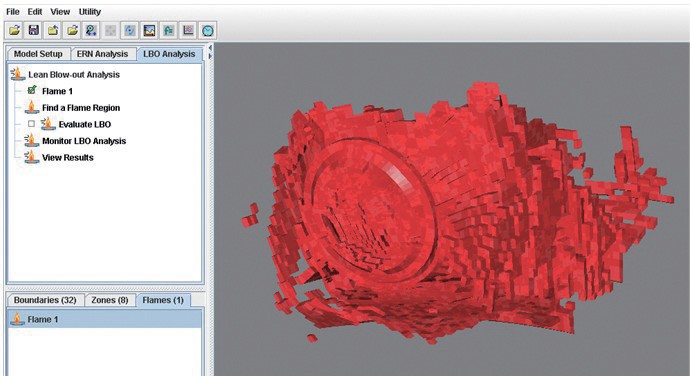Select Find a Flame Region item
The height and width of the screenshot is (376, 691).
click(81, 108)
